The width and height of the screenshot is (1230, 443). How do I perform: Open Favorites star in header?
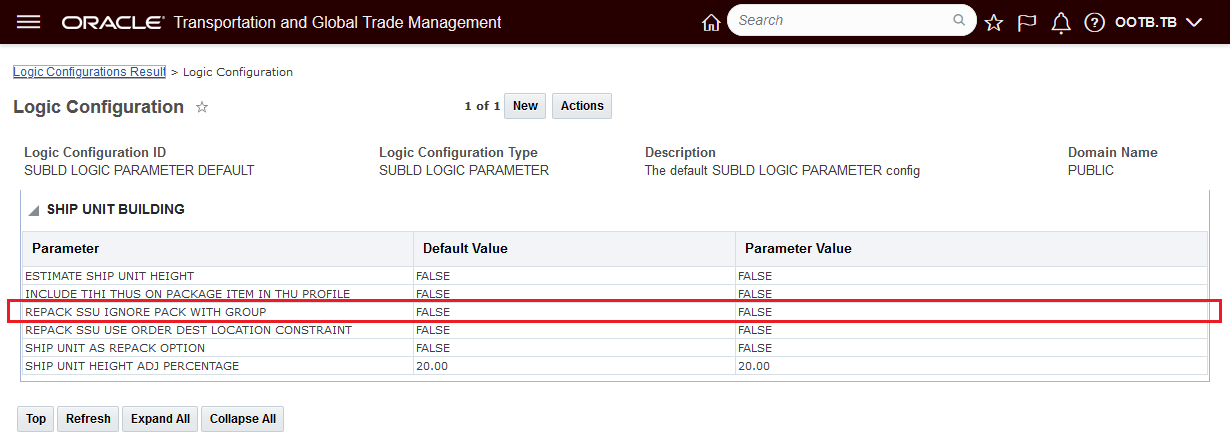[x=993, y=22]
